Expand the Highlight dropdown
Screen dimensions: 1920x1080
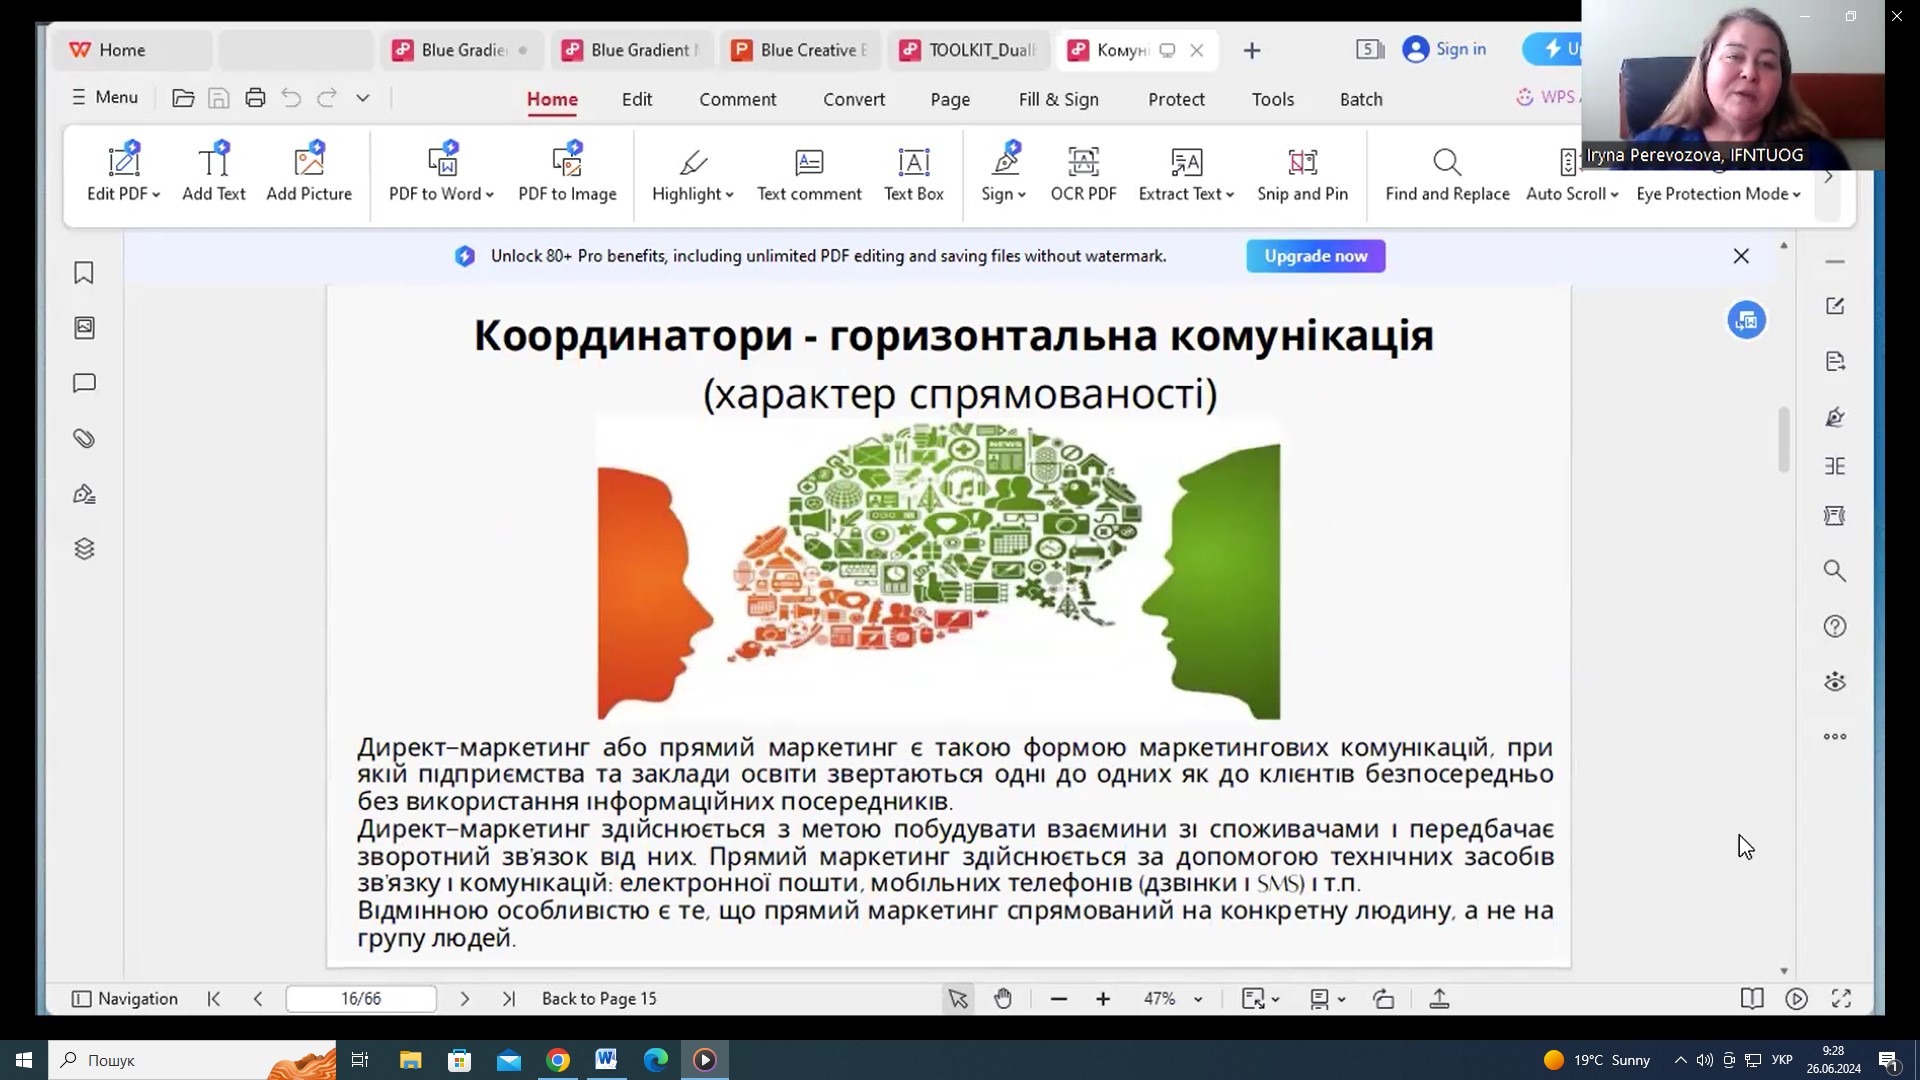coord(730,195)
